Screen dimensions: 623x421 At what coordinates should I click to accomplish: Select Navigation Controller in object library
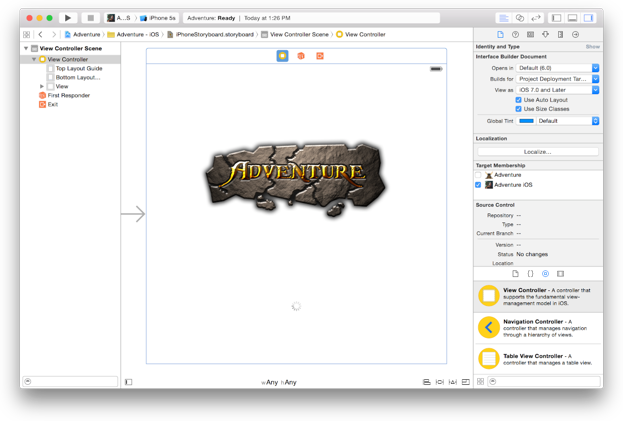[x=538, y=328]
